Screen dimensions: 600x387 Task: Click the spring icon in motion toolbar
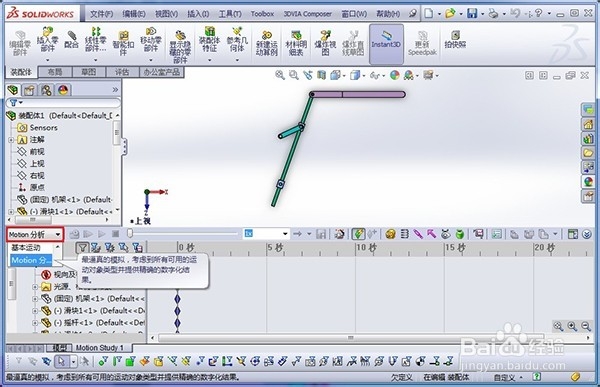pyautogui.click(x=404, y=234)
